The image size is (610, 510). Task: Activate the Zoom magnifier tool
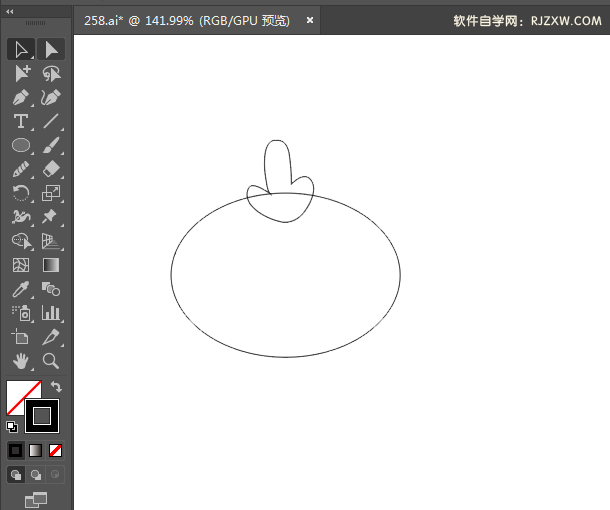(52, 361)
